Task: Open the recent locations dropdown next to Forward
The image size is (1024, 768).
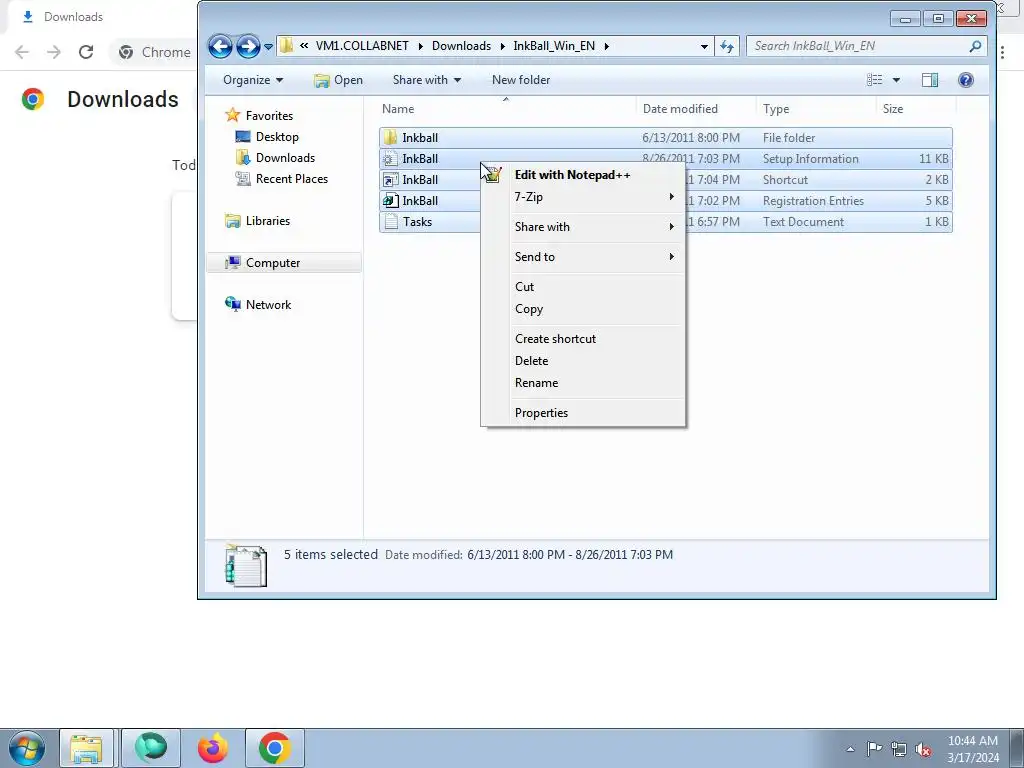Action: point(268,47)
